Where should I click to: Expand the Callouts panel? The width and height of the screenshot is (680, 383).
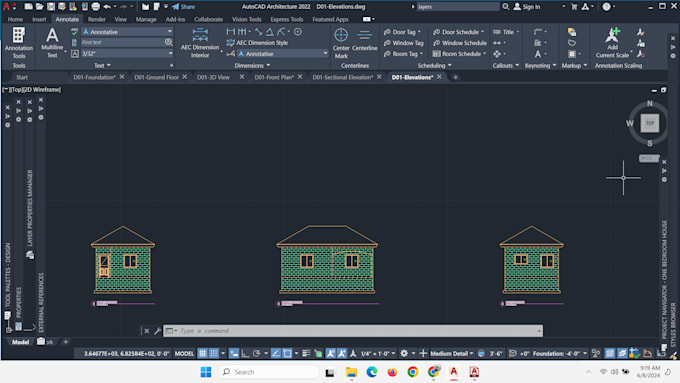pos(506,65)
